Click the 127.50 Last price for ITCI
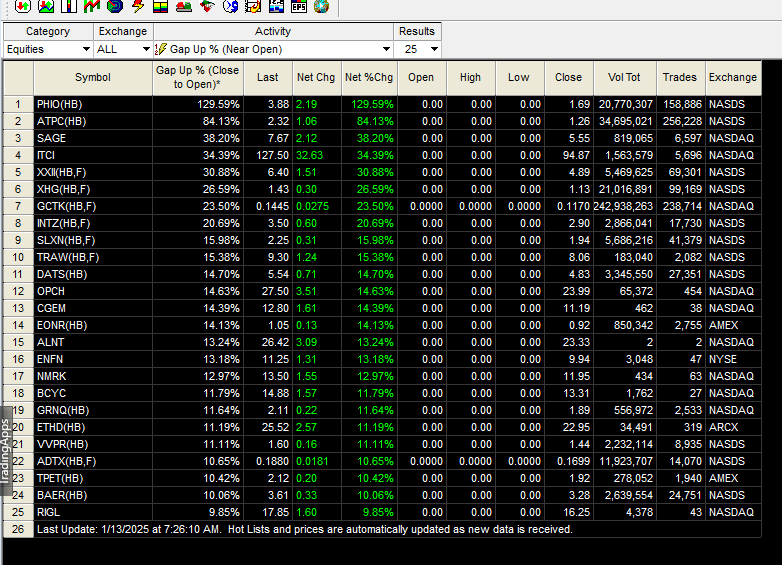 click(268, 155)
